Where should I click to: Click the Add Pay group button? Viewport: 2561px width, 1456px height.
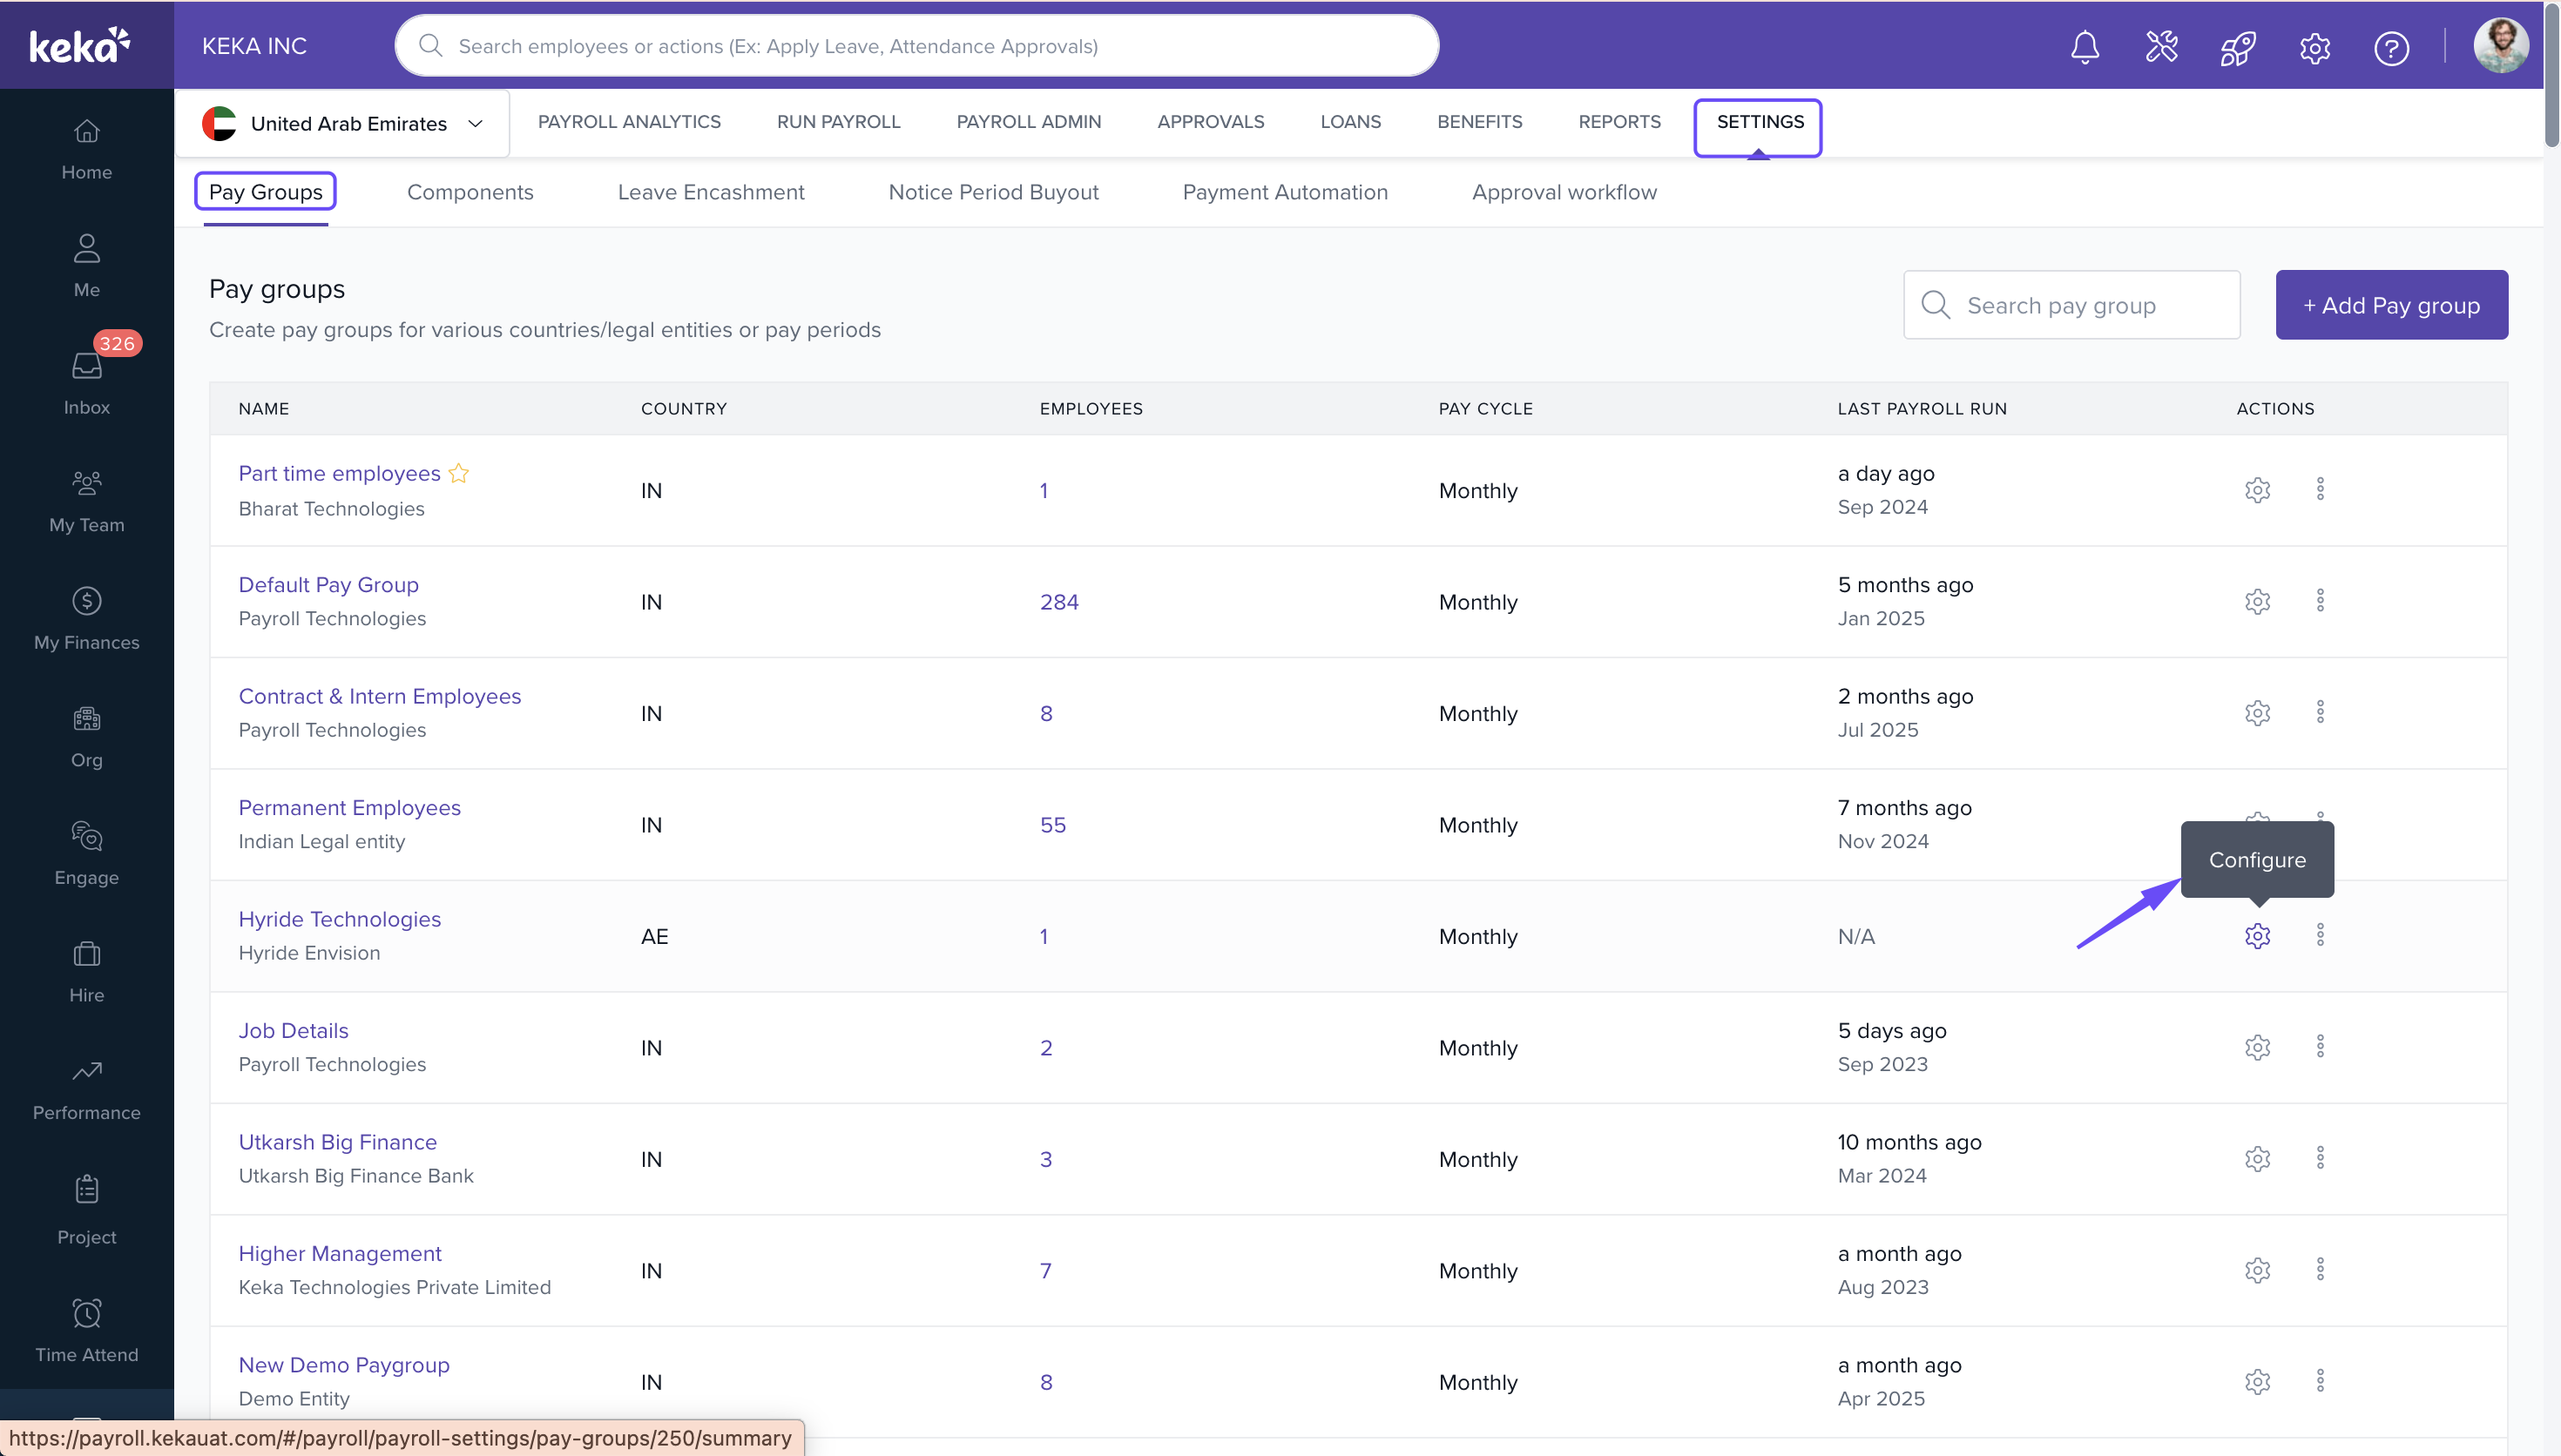click(x=2391, y=305)
